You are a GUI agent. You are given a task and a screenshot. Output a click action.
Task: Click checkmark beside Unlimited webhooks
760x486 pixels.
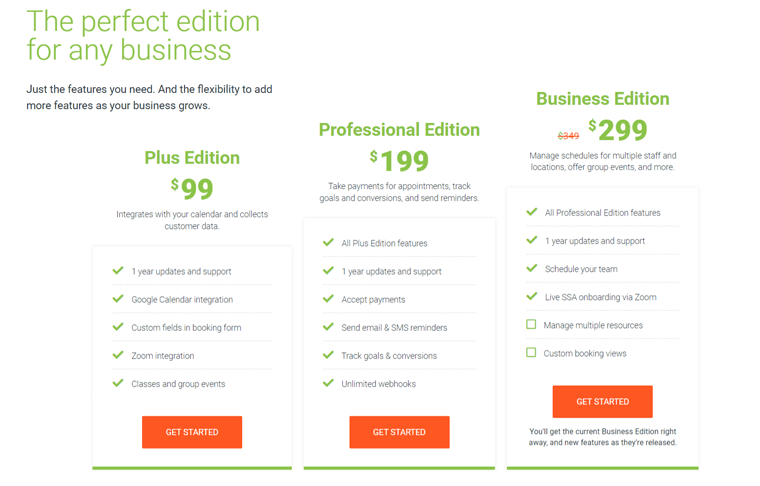tap(328, 383)
